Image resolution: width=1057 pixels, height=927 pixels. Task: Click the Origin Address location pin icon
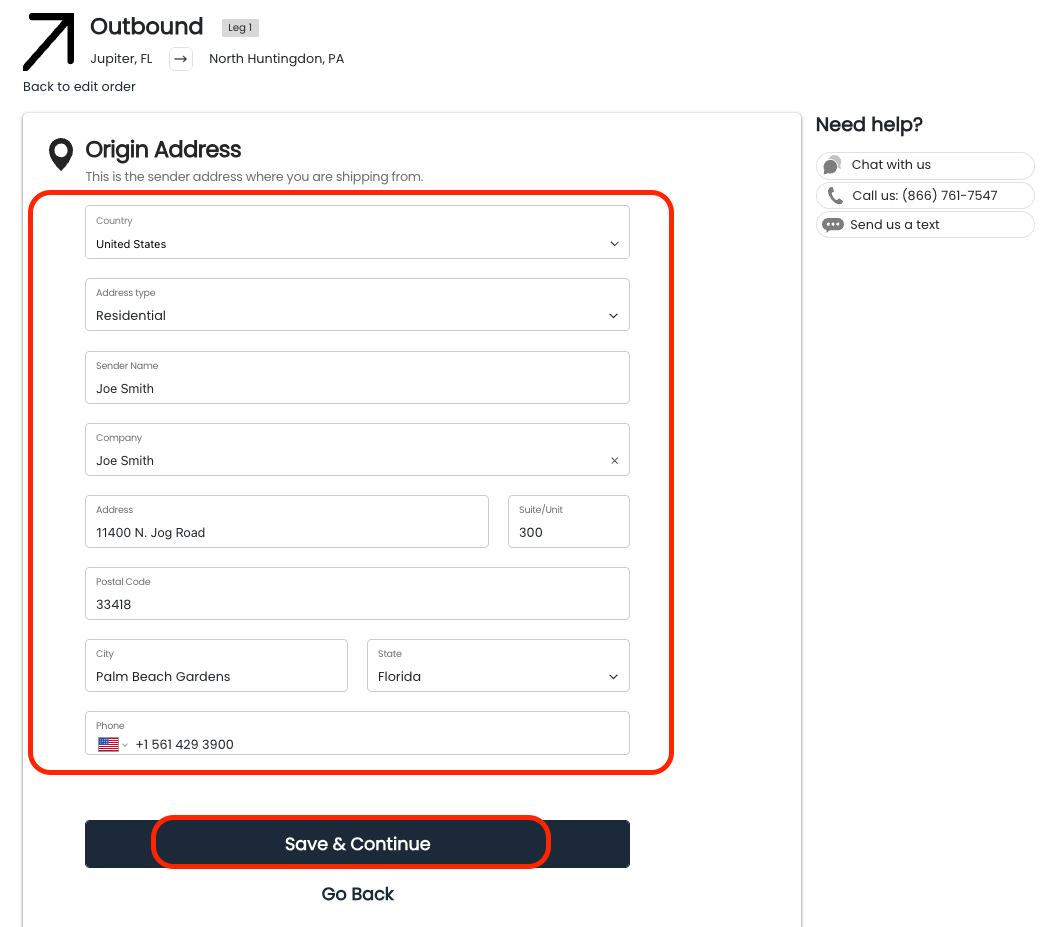coord(61,154)
